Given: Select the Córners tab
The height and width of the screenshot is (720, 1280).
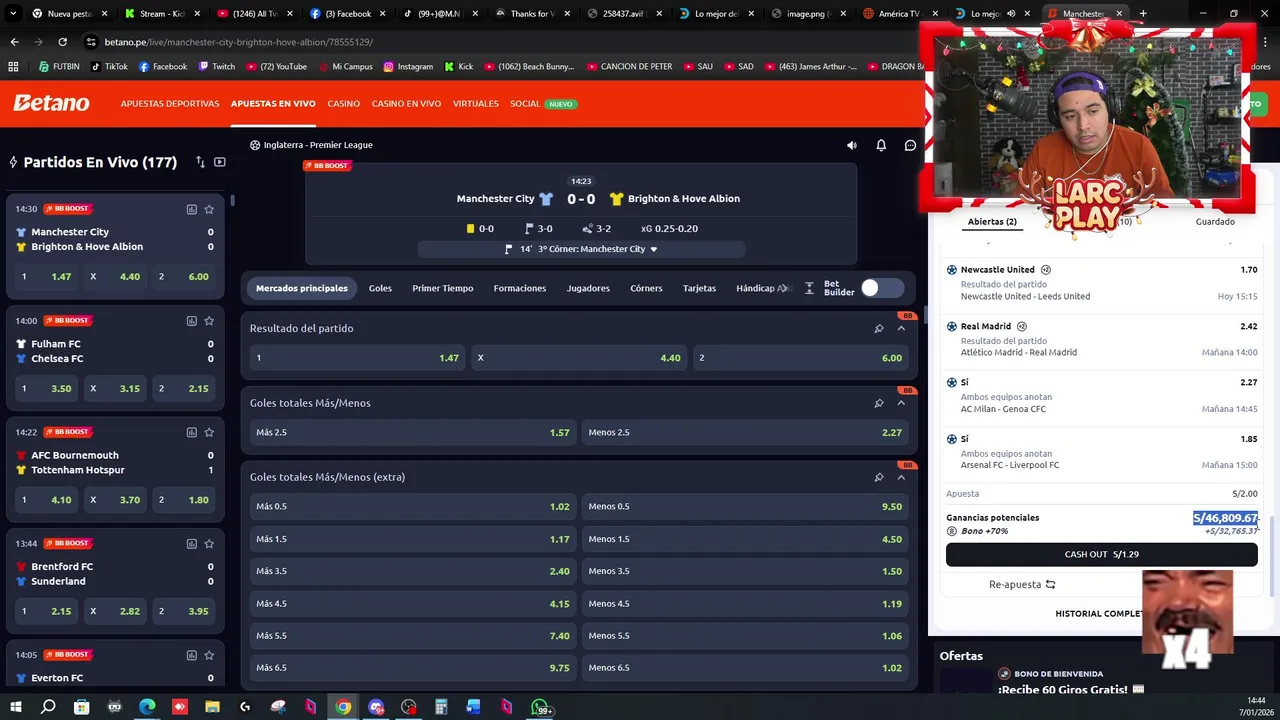Looking at the screenshot, I should (x=646, y=288).
